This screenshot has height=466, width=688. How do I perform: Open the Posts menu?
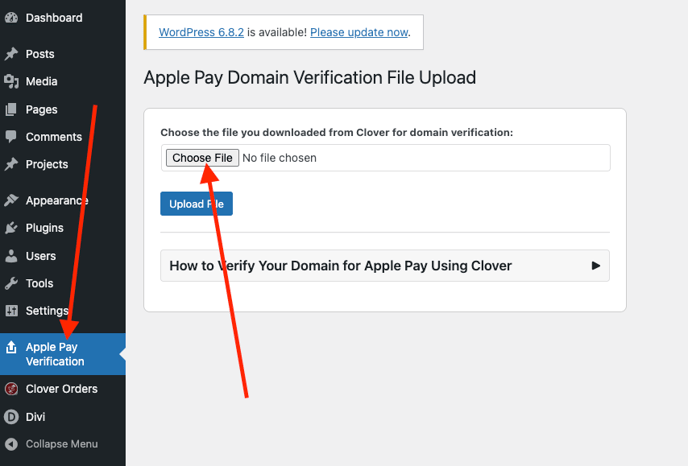point(40,54)
